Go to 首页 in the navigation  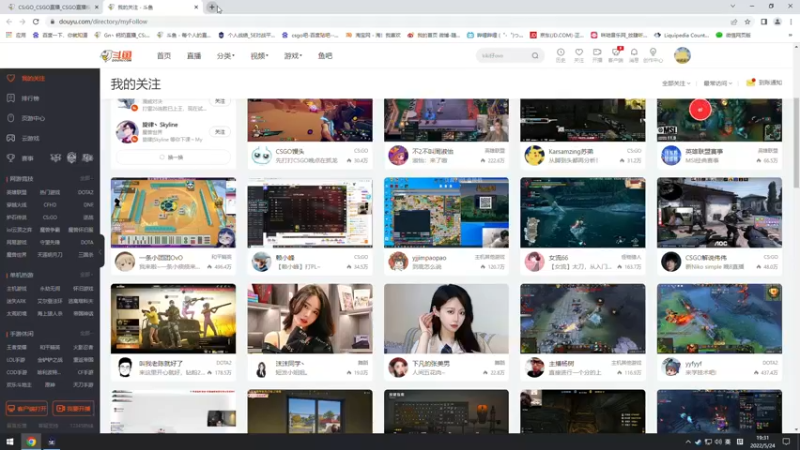(164, 56)
